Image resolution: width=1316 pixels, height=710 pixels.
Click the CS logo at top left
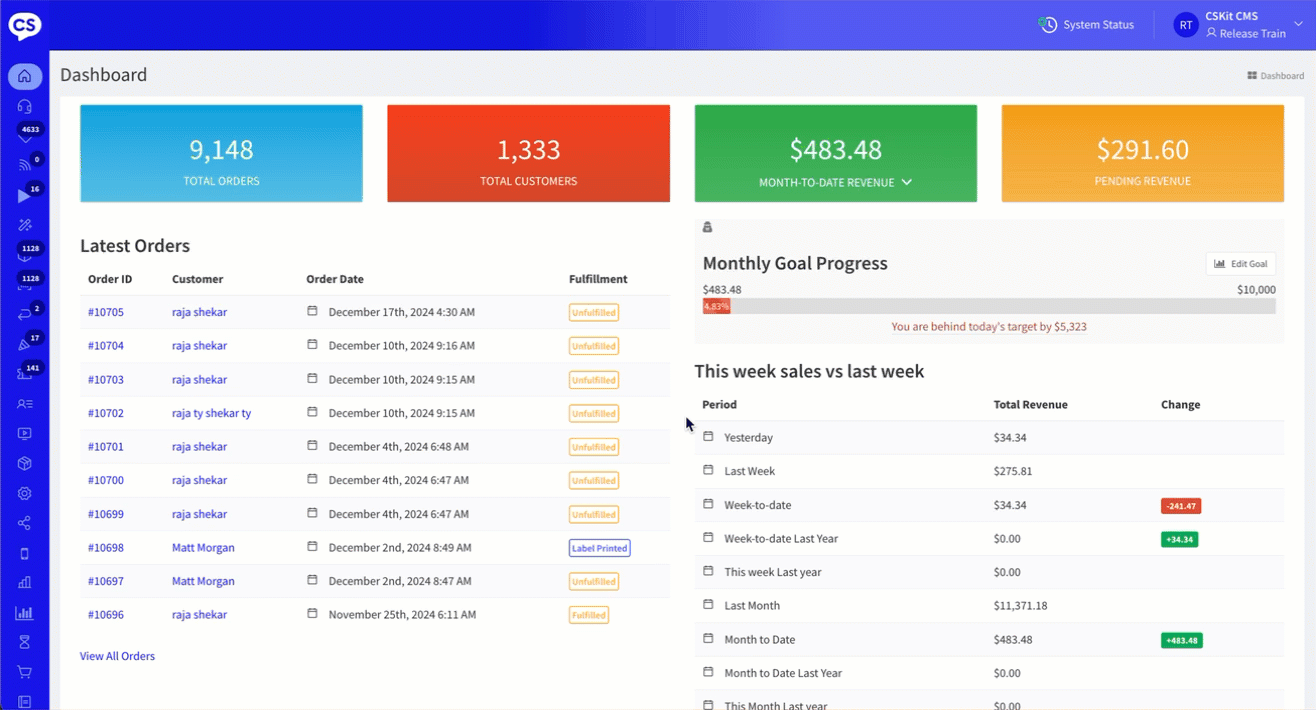point(25,25)
